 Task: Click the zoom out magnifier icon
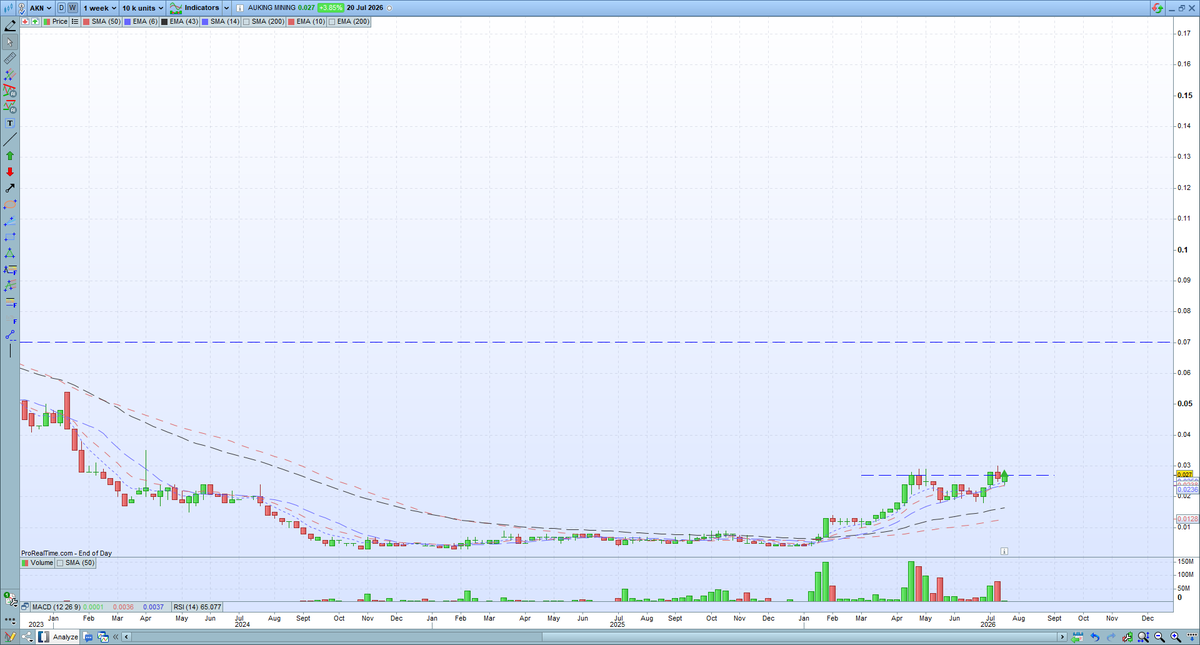[x=1159, y=637]
